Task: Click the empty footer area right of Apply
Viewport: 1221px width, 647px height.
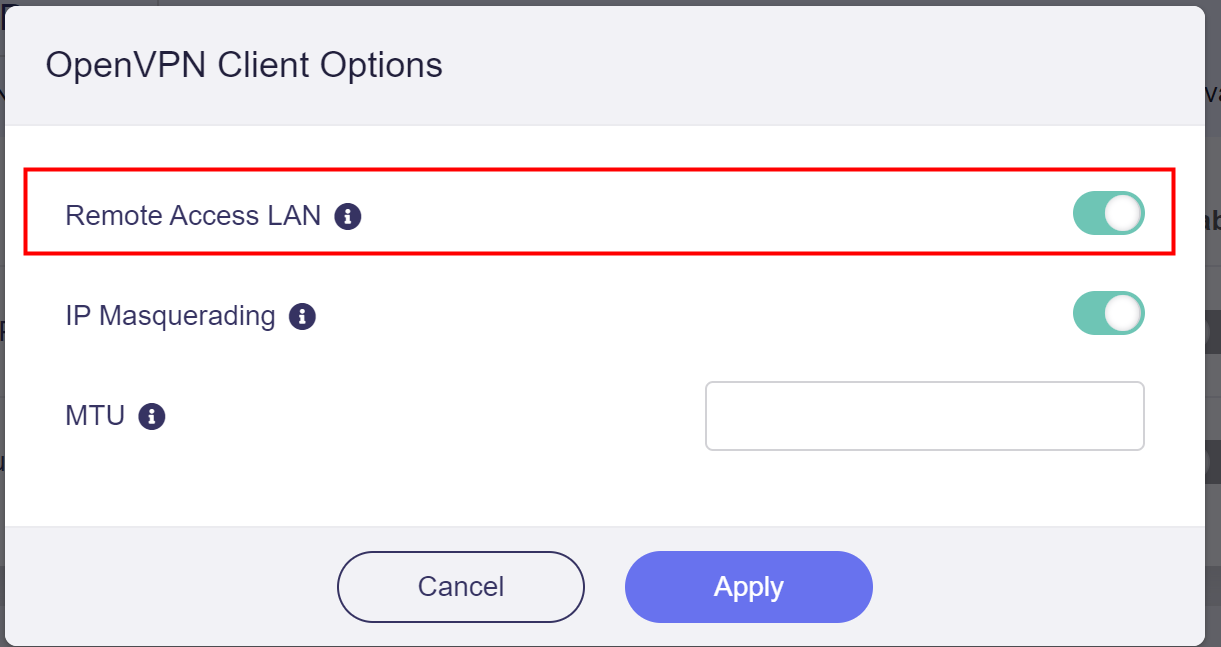Action: tap(1038, 586)
